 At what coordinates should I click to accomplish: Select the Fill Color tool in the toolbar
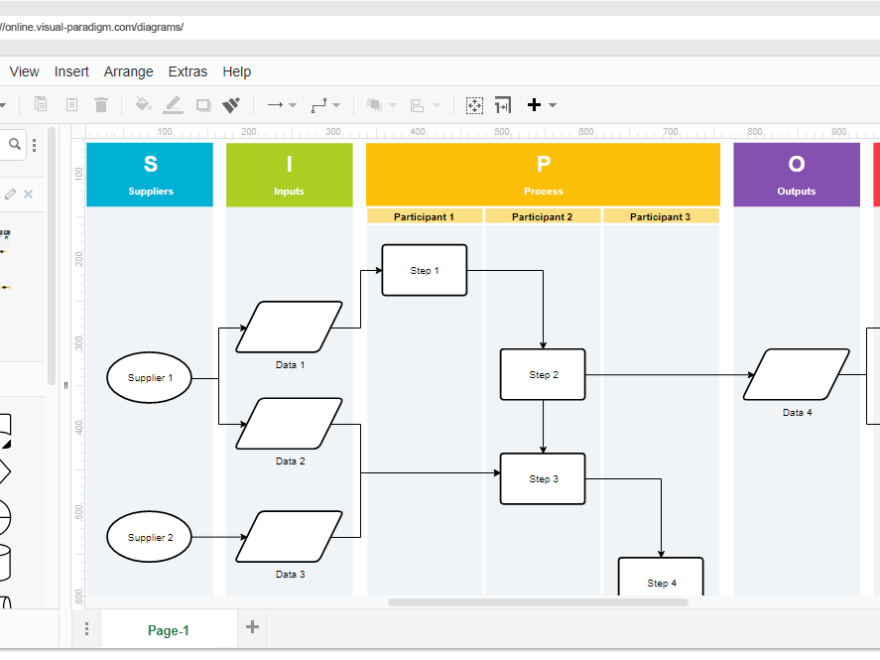[x=143, y=104]
